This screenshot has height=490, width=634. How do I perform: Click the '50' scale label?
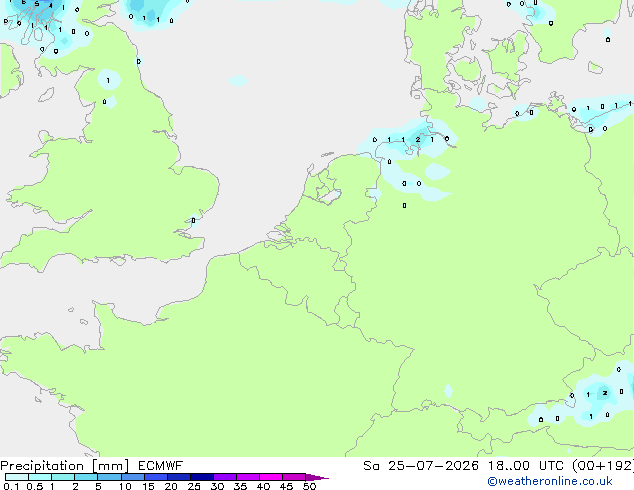(x=309, y=486)
